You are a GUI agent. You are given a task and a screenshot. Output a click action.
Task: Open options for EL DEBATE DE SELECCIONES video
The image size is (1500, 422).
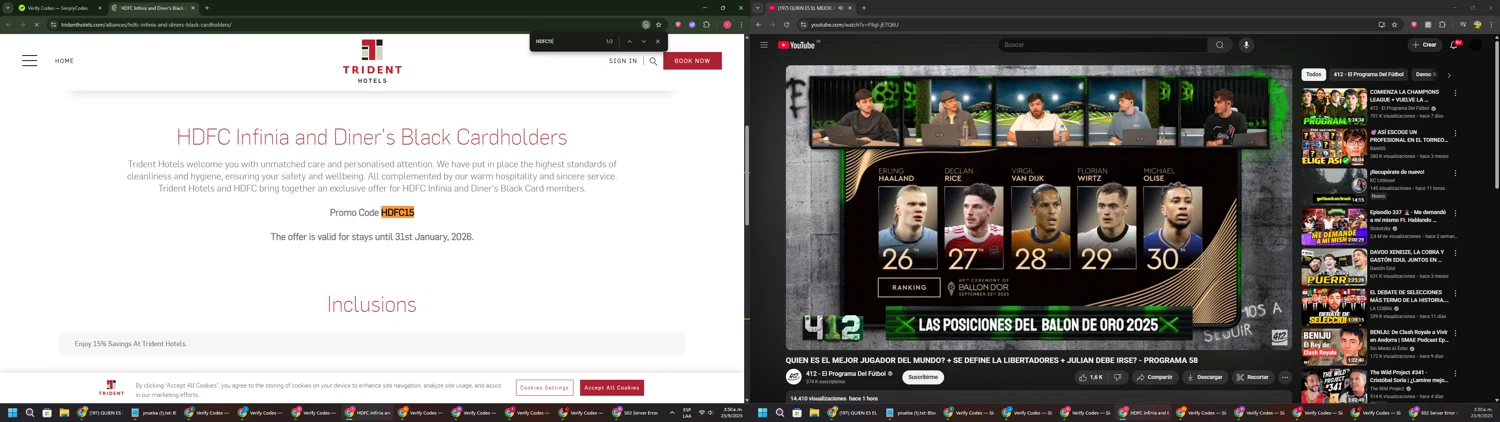pyautogui.click(x=1455, y=293)
